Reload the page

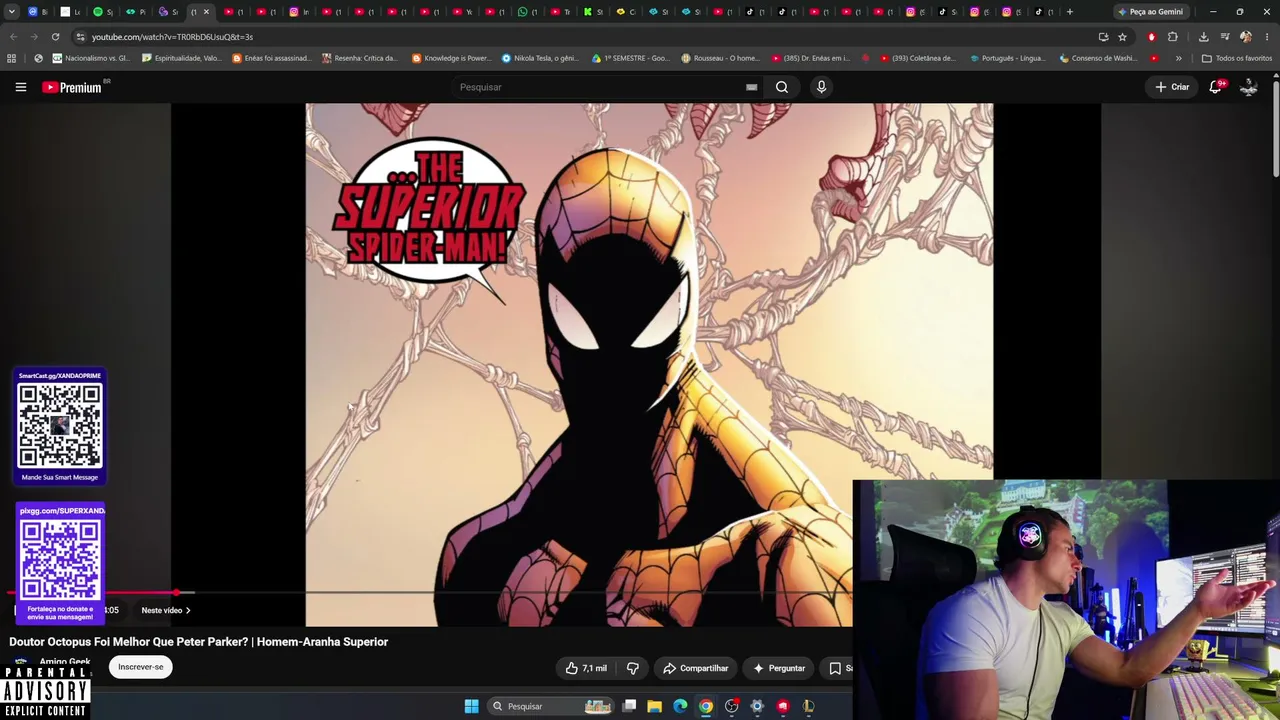(53, 37)
